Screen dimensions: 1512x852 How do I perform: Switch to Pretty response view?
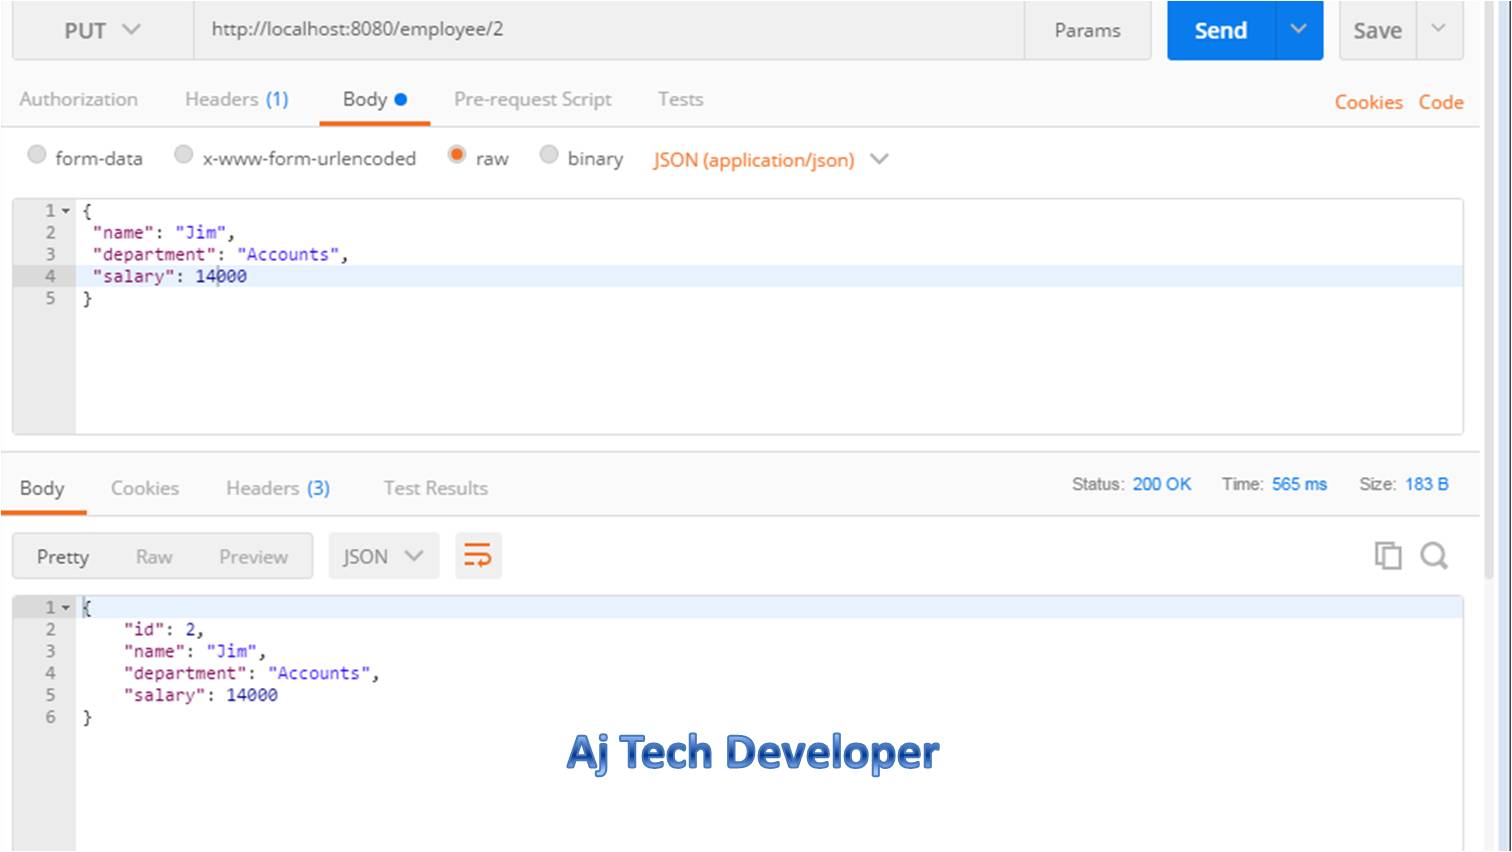63,556
